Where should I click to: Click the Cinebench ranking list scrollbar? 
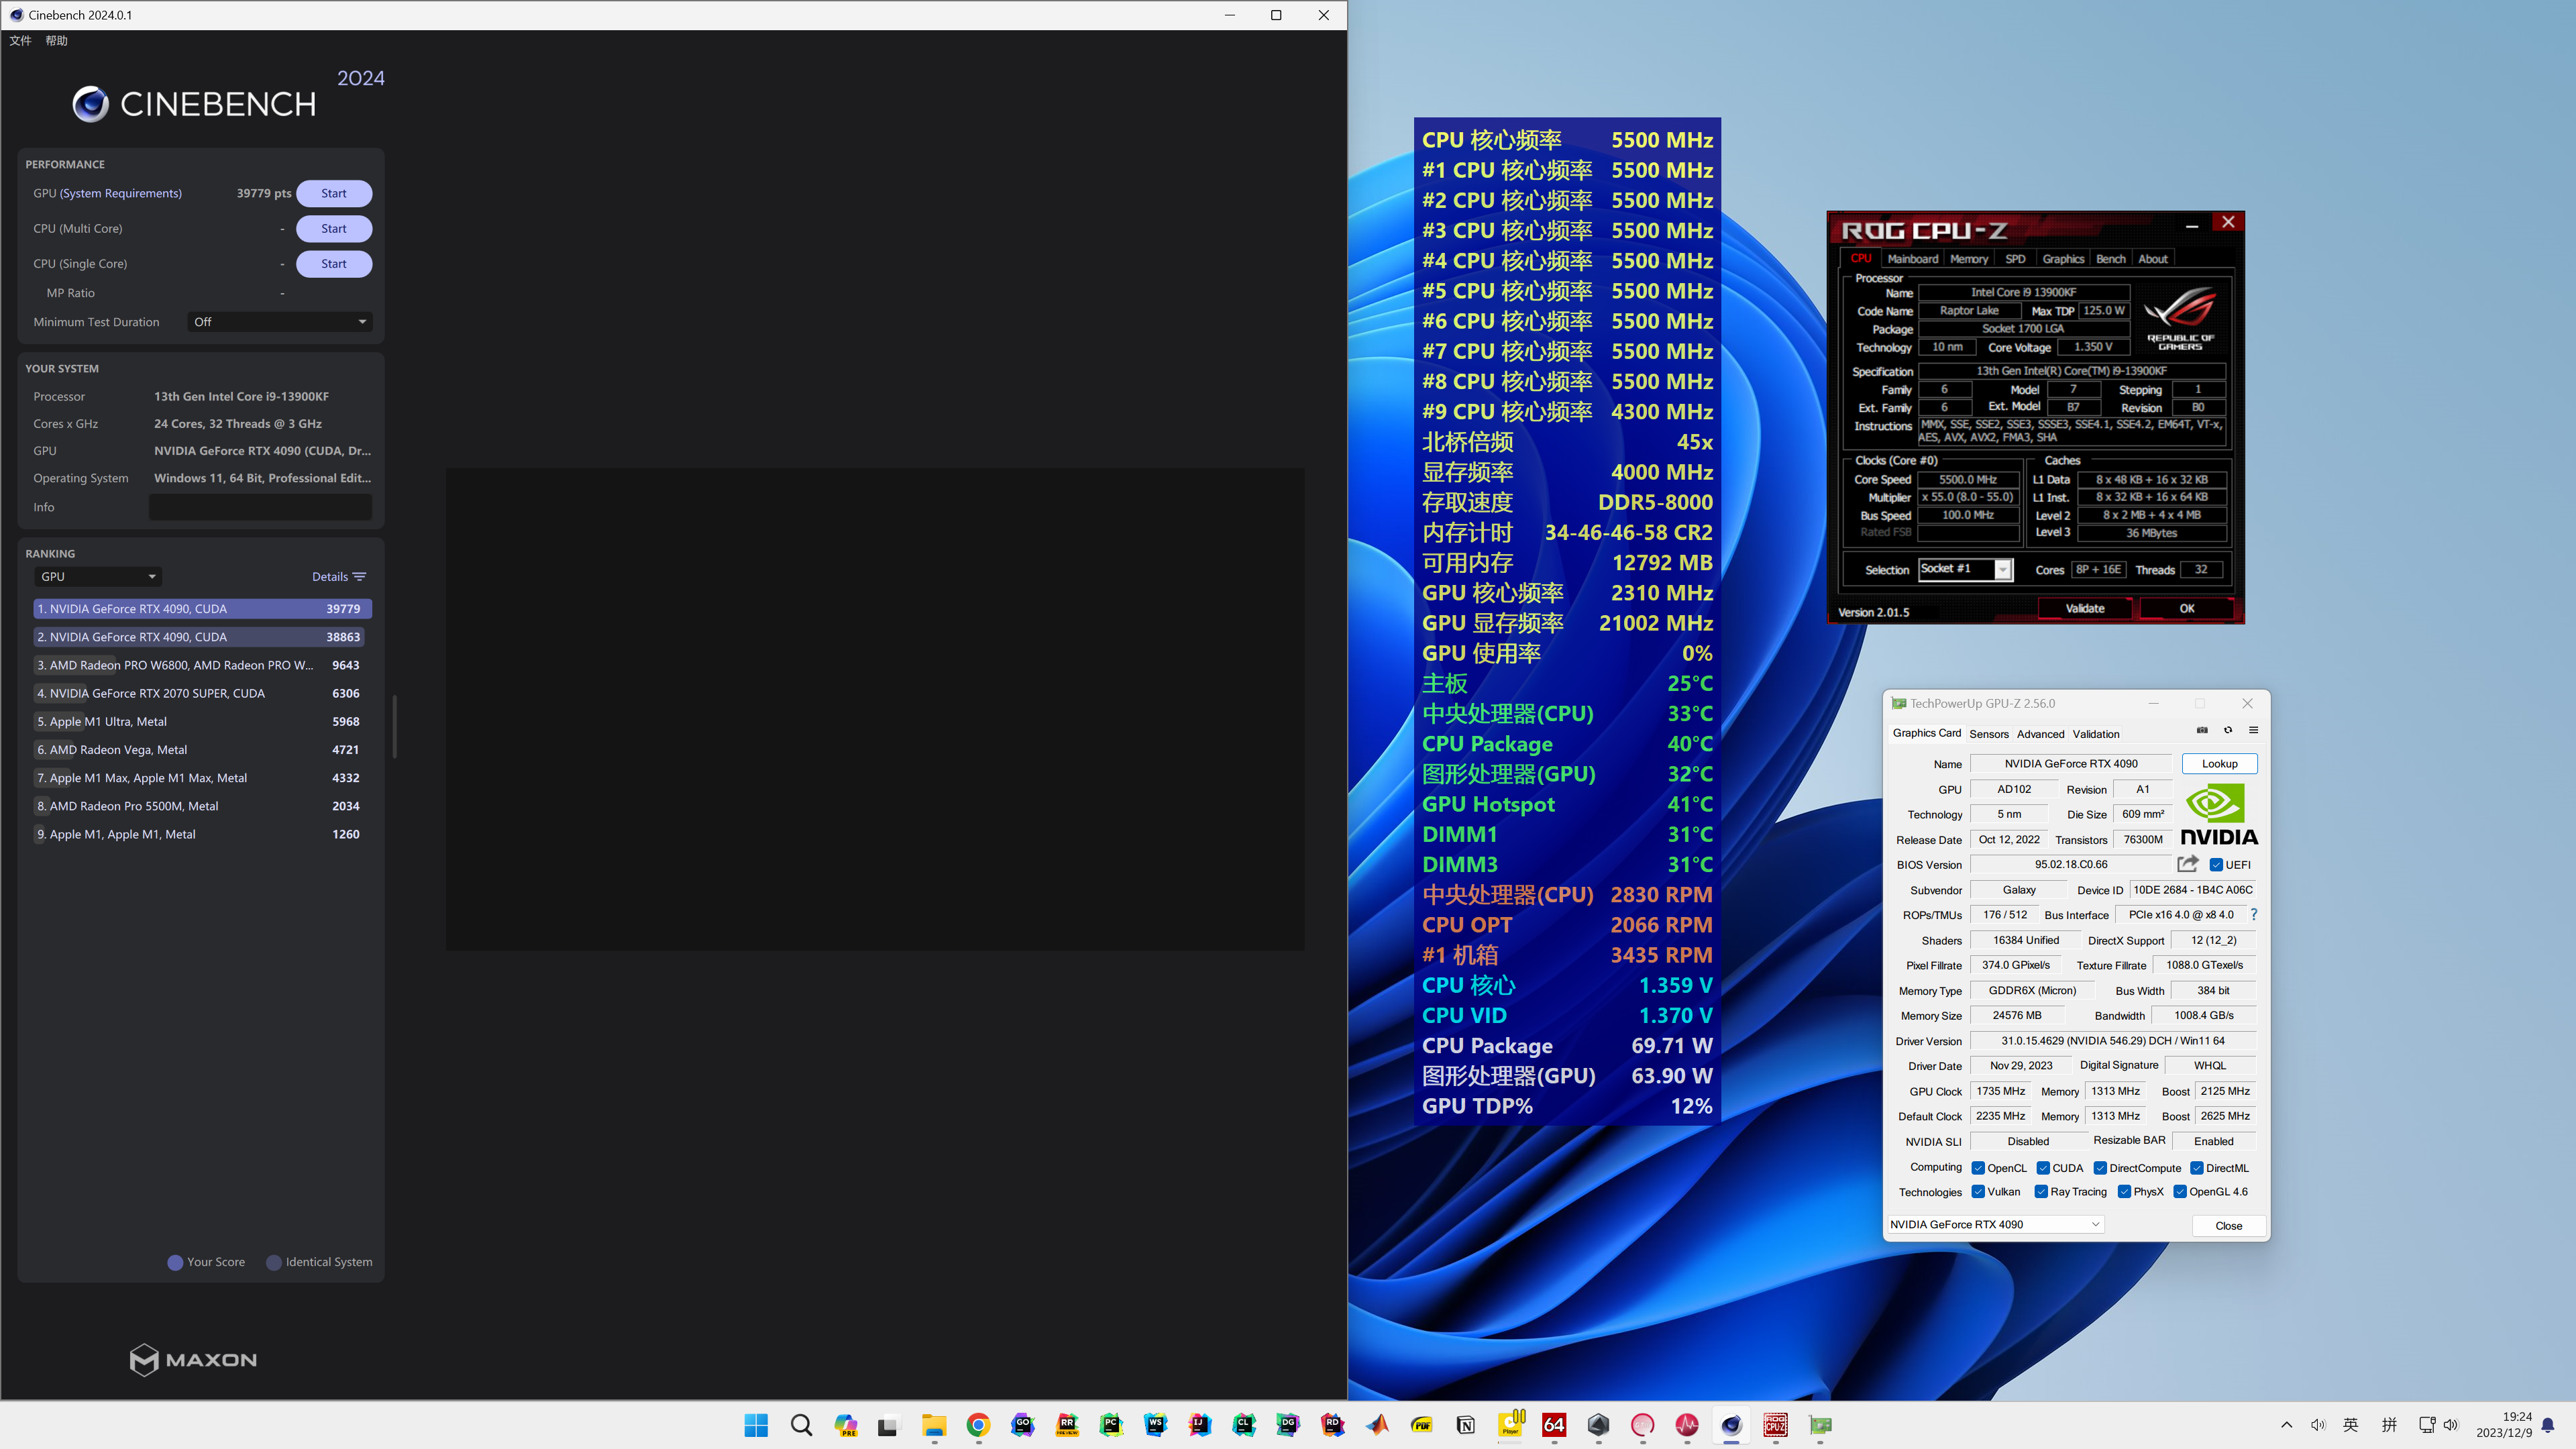[394, 726]
